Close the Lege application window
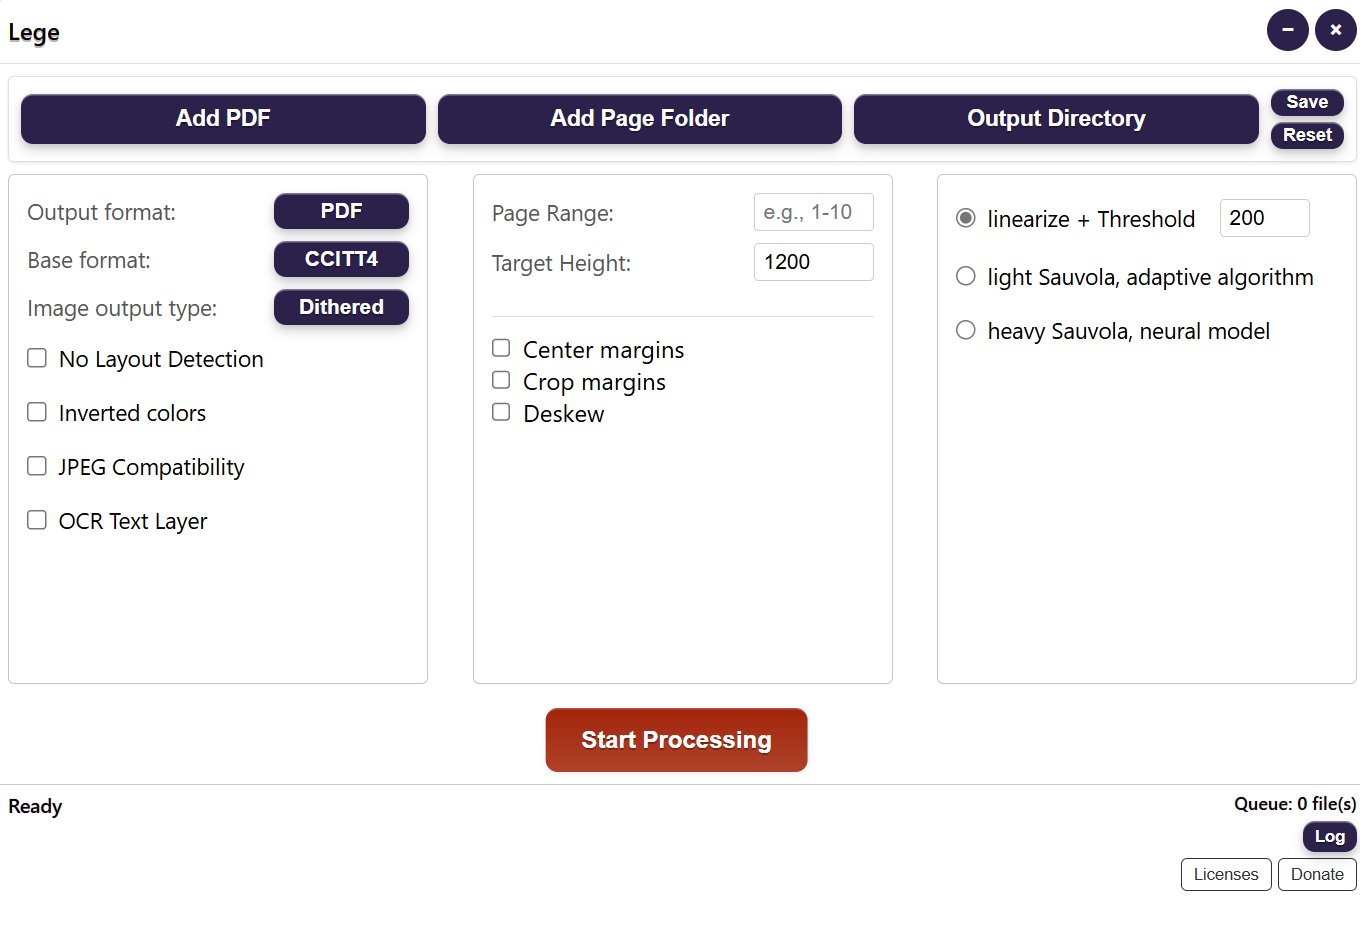Image resolution: width=1360 pixels, height=947 pixels. pyautogui.click(x=1335, y=30)
